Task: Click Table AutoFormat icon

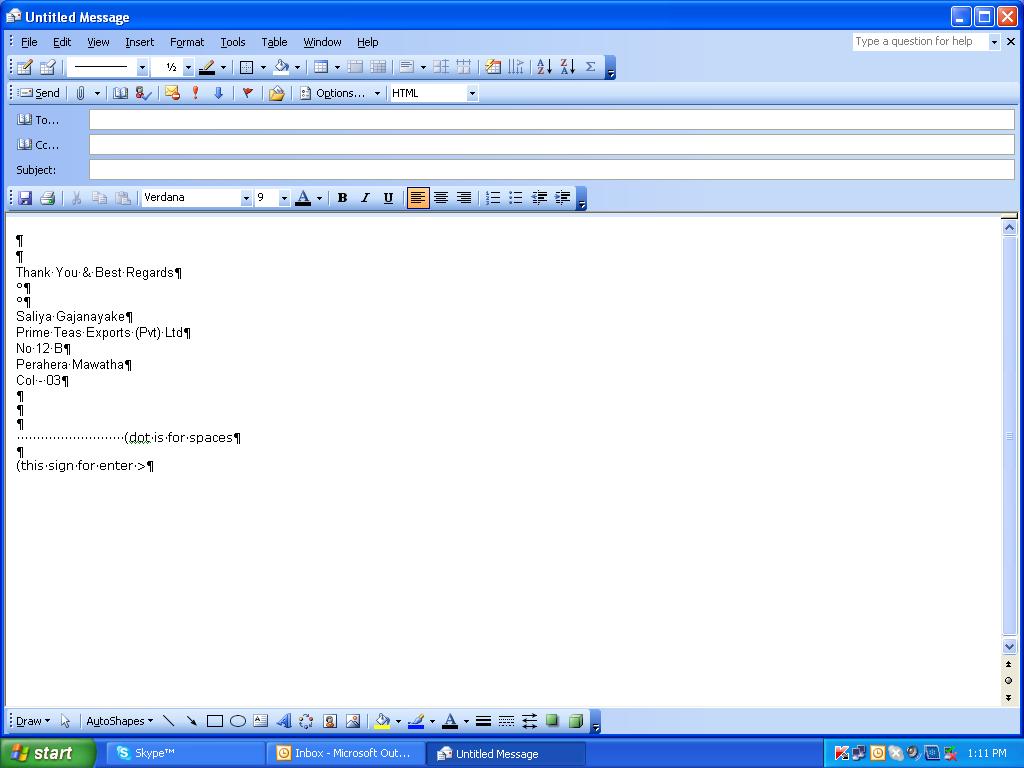Action: pos(493,67)
